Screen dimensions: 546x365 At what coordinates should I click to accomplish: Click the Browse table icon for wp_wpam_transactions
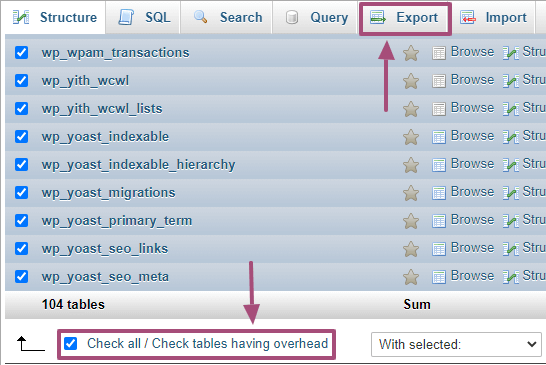(x=439, y=53)
